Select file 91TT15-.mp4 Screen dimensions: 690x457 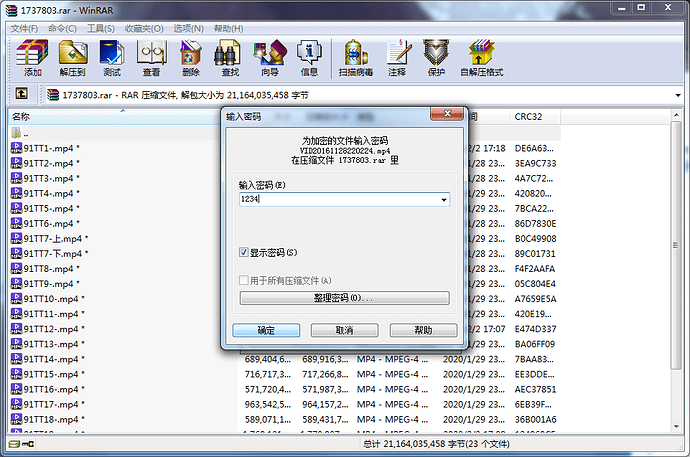click(x=48, y=374)
